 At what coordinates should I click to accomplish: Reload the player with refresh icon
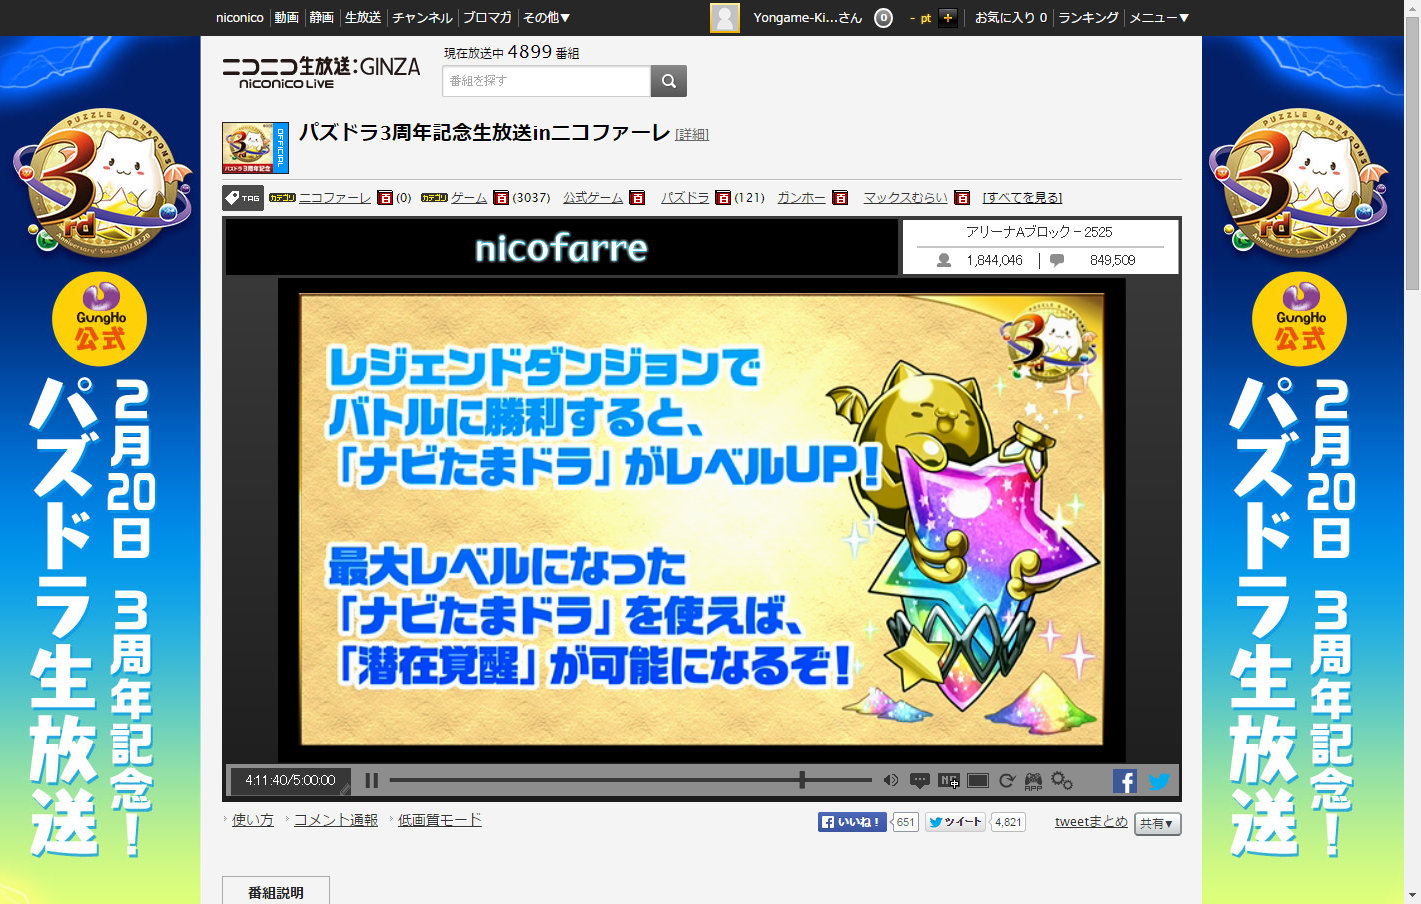[x=1007, y=781]
